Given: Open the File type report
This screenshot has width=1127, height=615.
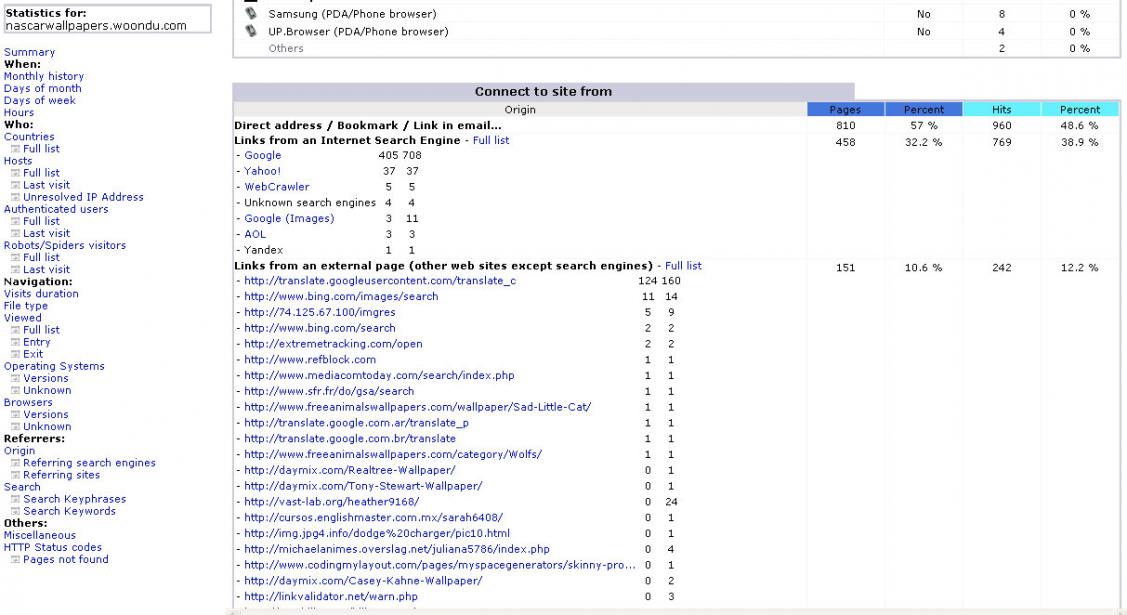Looking at the screenshot, I should [26, 305].
